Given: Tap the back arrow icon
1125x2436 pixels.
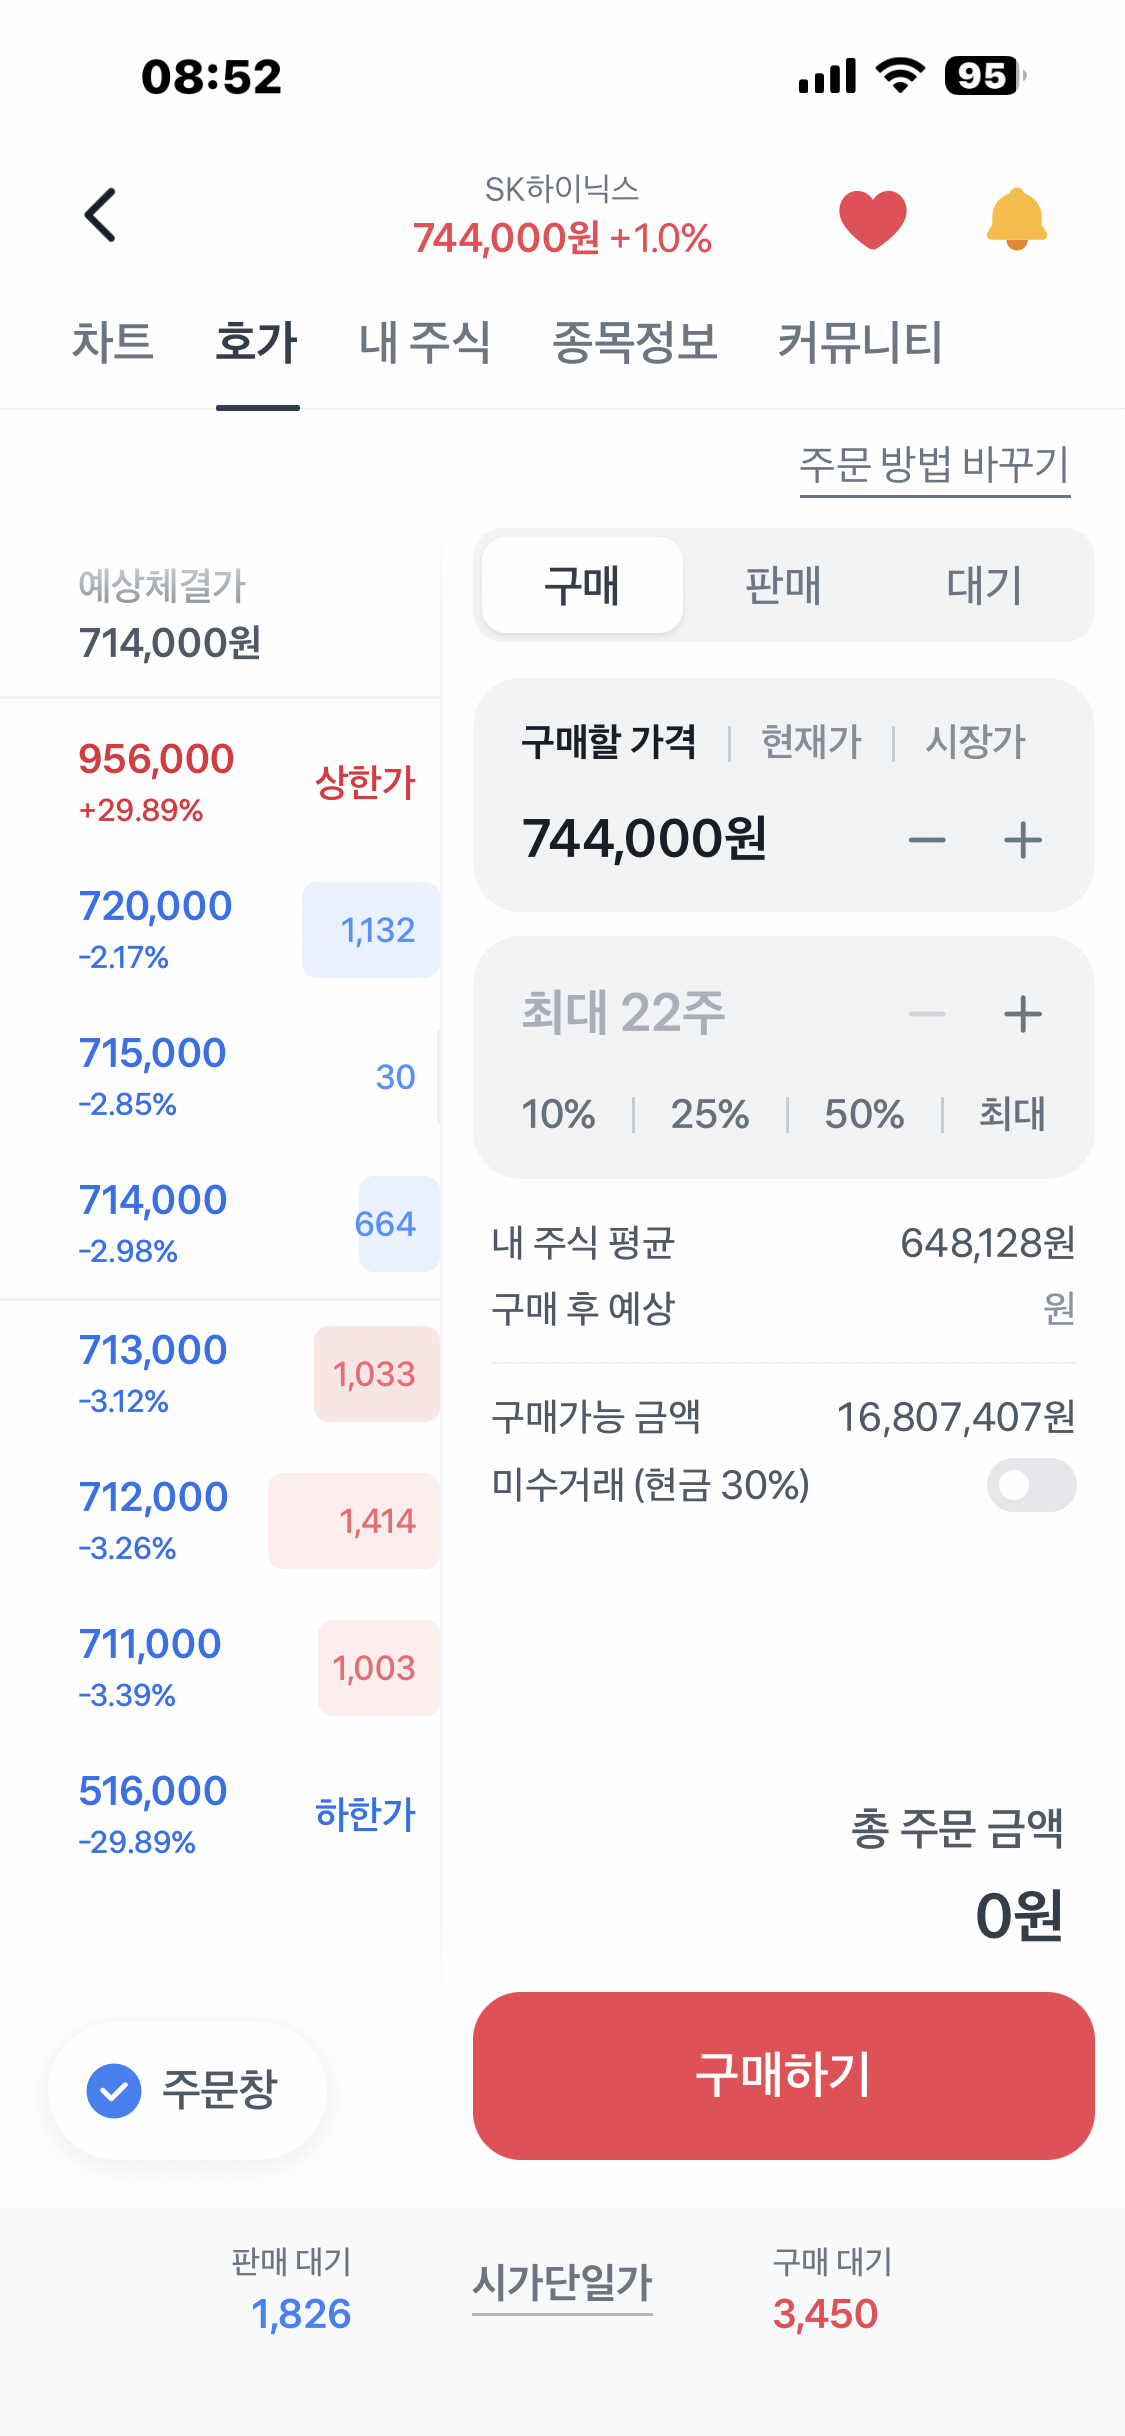Looking at the screenshot, I should (101, 215).
